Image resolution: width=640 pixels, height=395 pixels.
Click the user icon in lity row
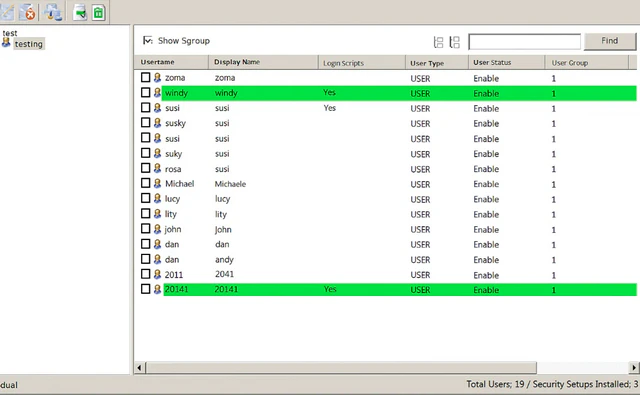(x=157, y=214)
